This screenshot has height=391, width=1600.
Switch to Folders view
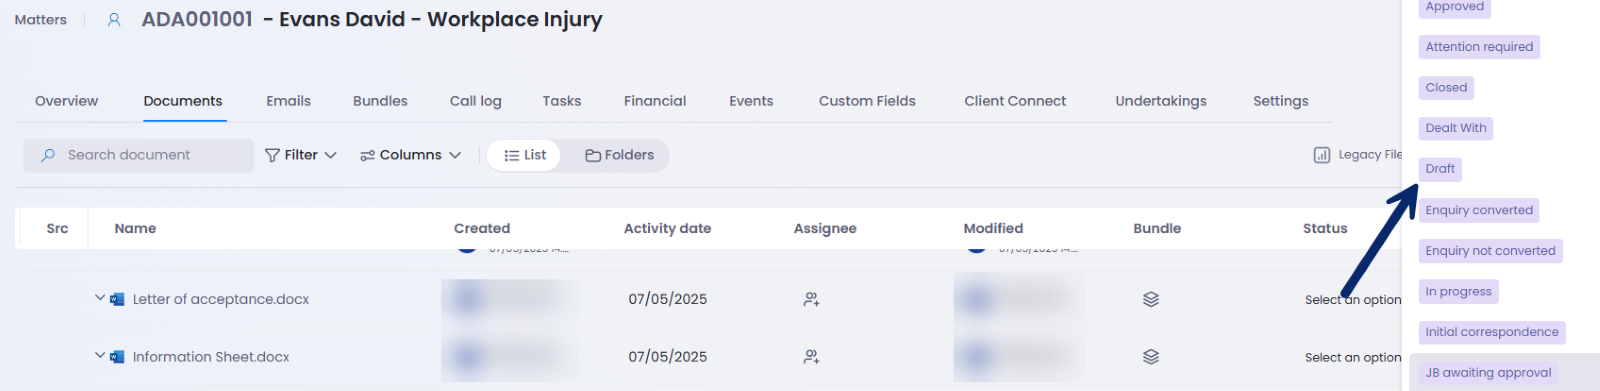coord(620,155)
